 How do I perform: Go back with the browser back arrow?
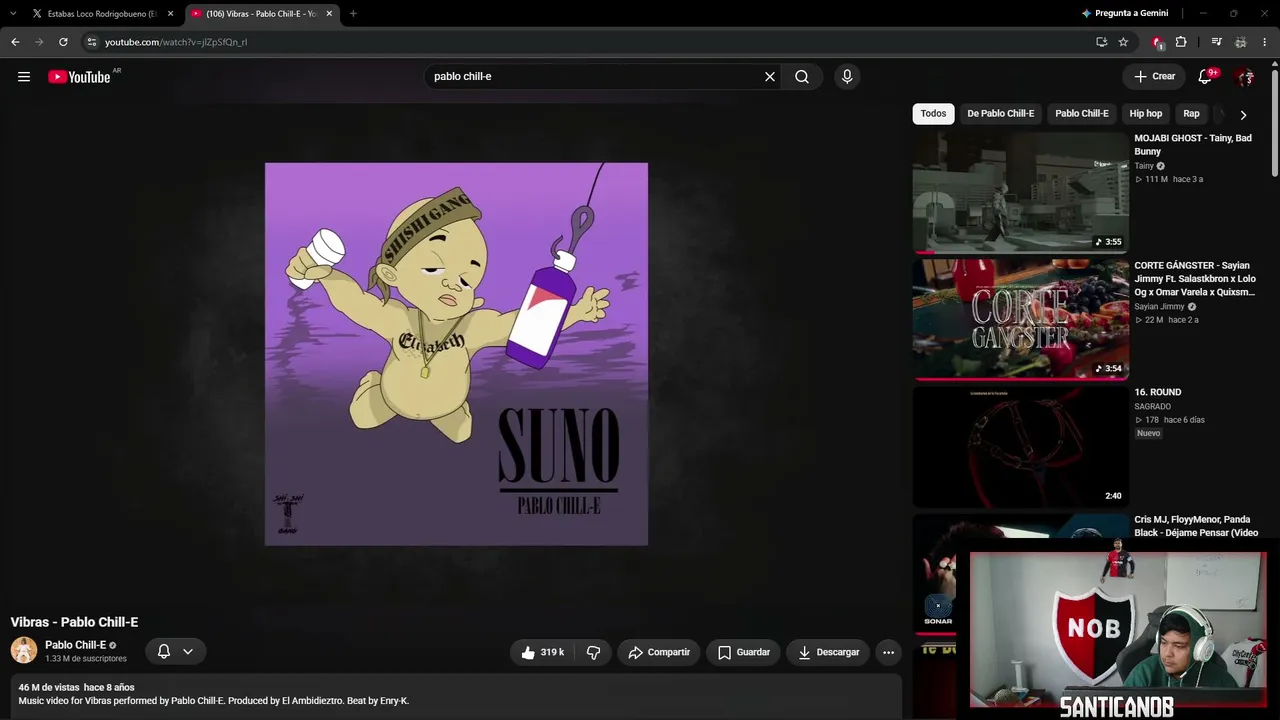tap(15, 42)
